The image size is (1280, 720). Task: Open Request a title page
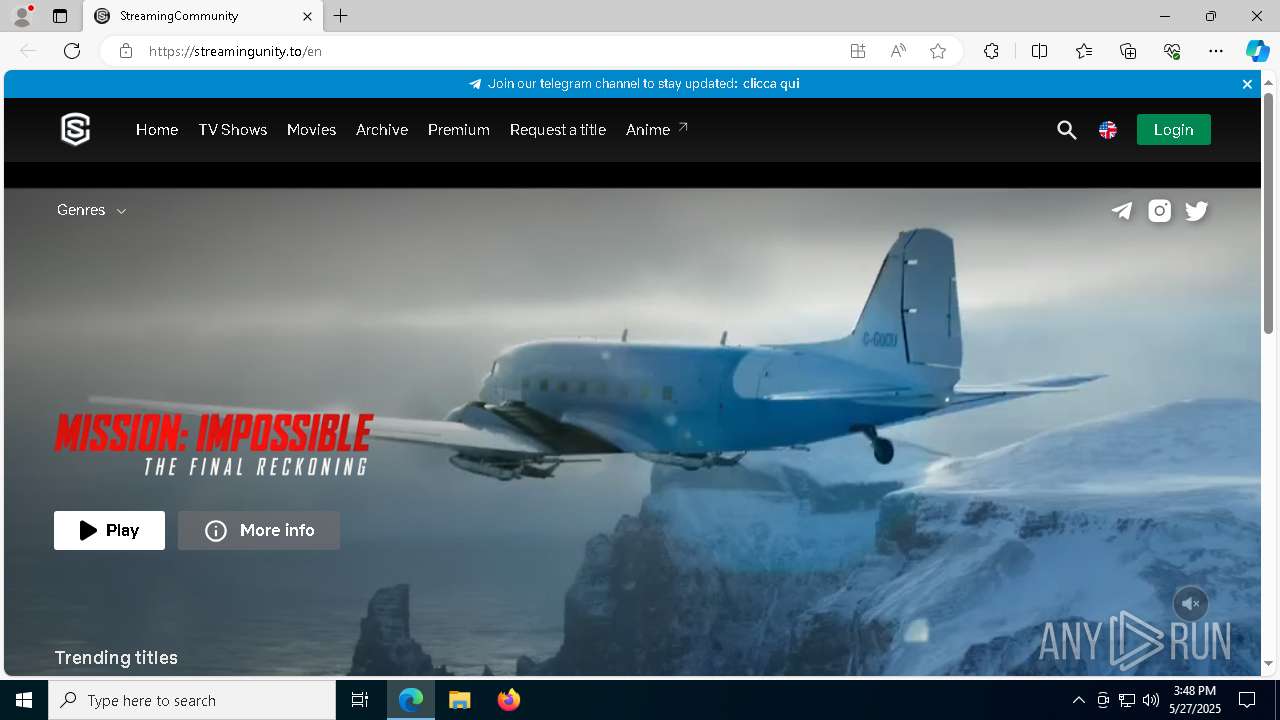click(558, 130)
